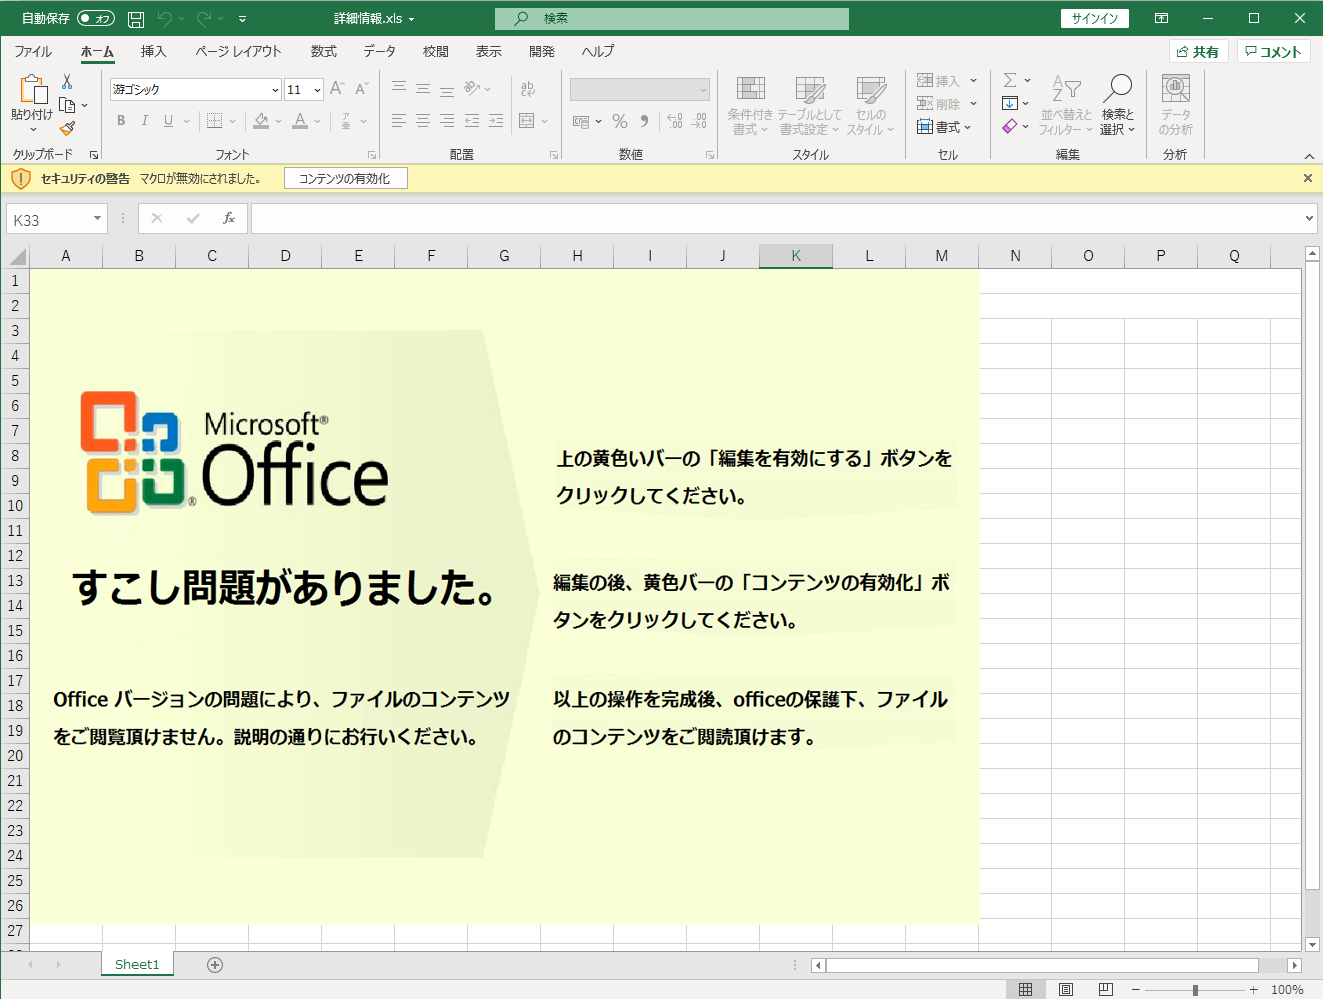
Task: Click the Cut scissors icon
Action: click(x=67, y=82)
